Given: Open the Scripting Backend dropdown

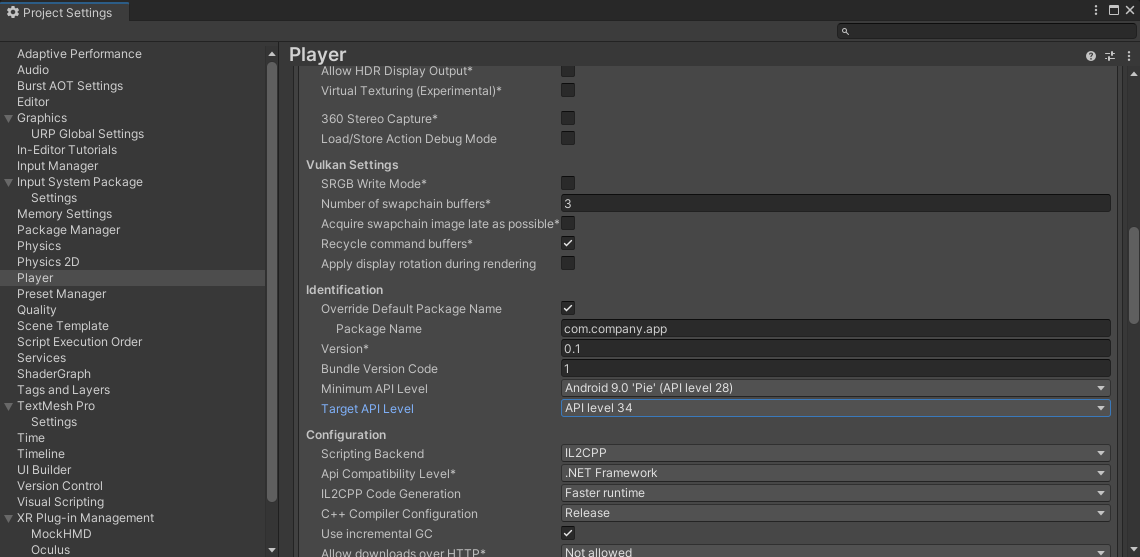Looking at the screenshot, I should pos(835,453).
